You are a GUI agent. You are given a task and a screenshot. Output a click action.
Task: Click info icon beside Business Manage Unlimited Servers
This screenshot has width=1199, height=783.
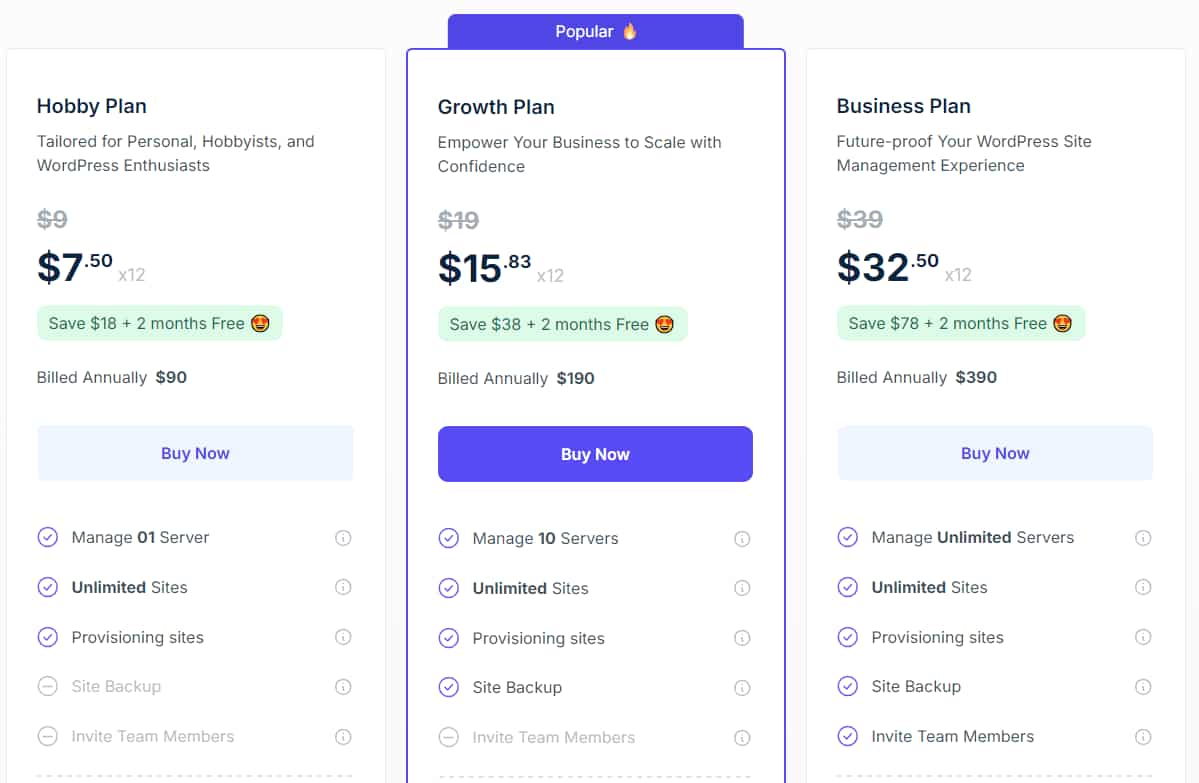1143,538
